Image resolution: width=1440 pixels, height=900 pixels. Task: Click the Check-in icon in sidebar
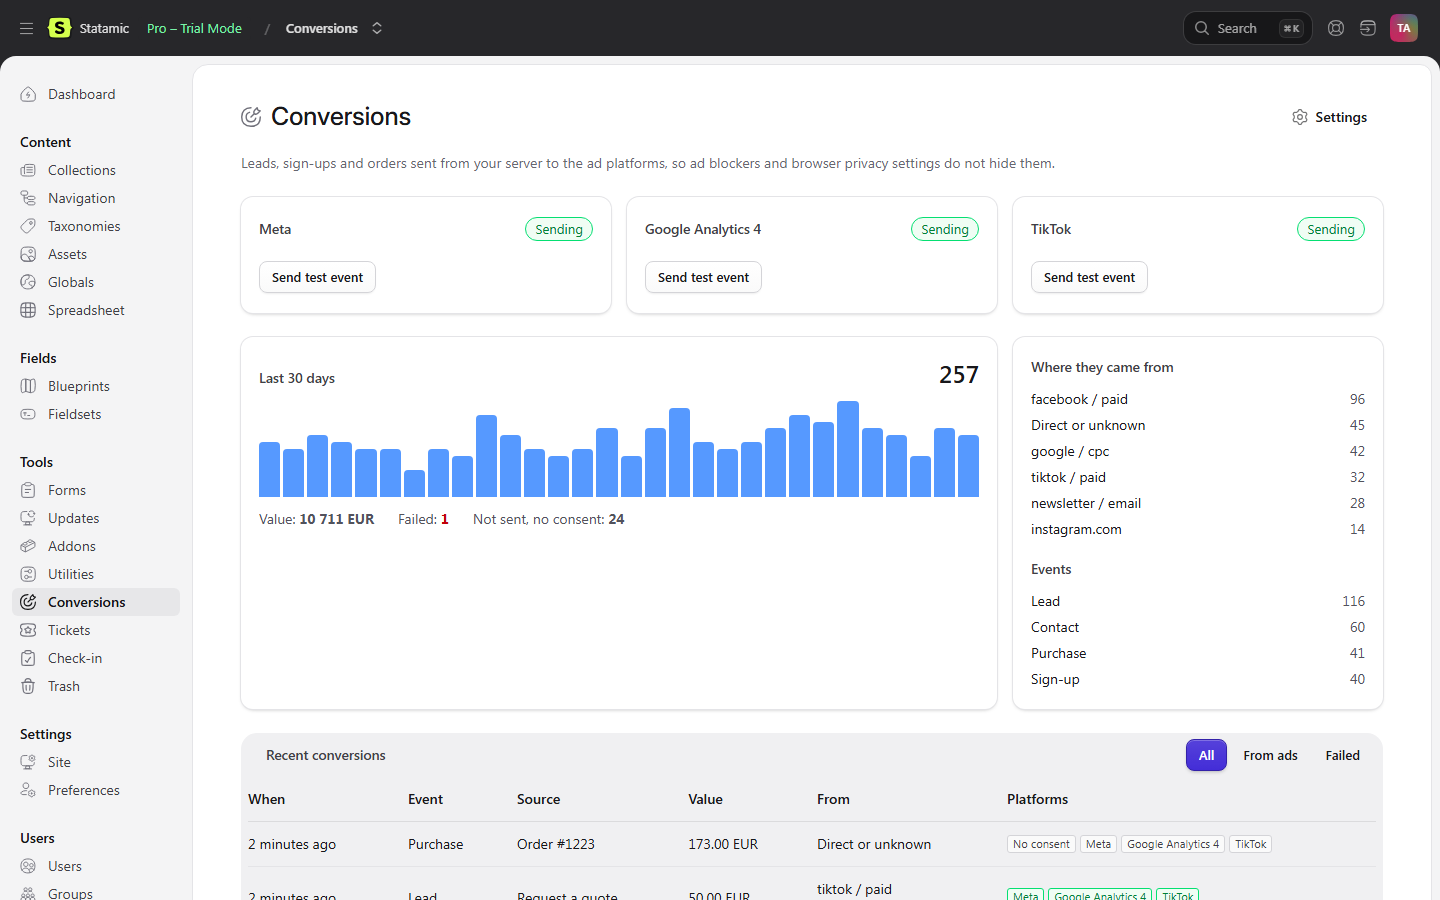[28, 658]
